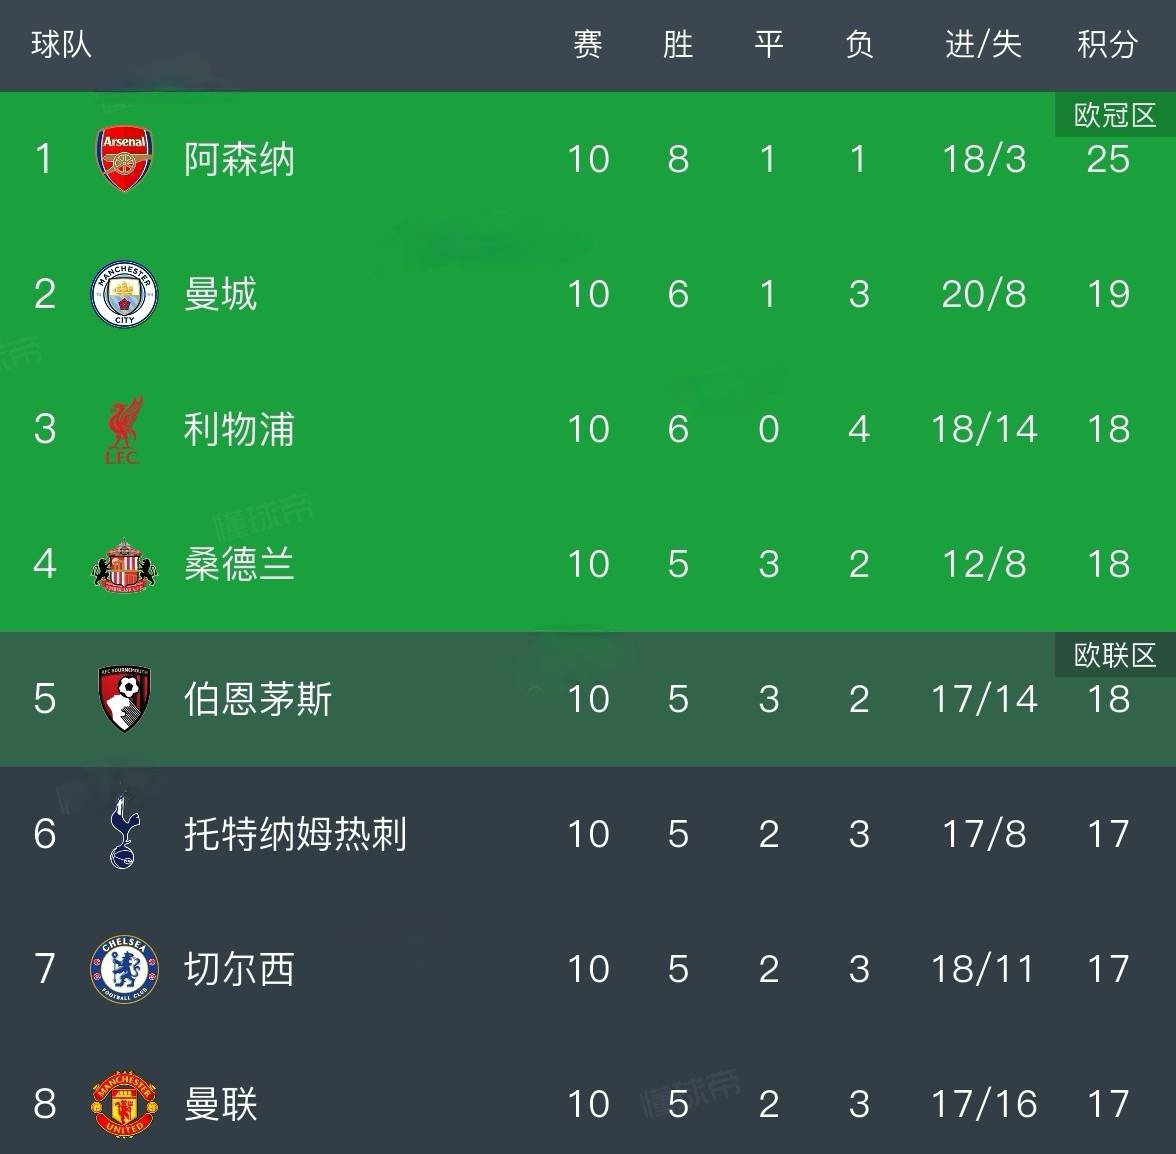Image resolution: width=1176 pixels, height=1154 pixels.
Task: Click the 胜 column header
Action: [678, 45]
